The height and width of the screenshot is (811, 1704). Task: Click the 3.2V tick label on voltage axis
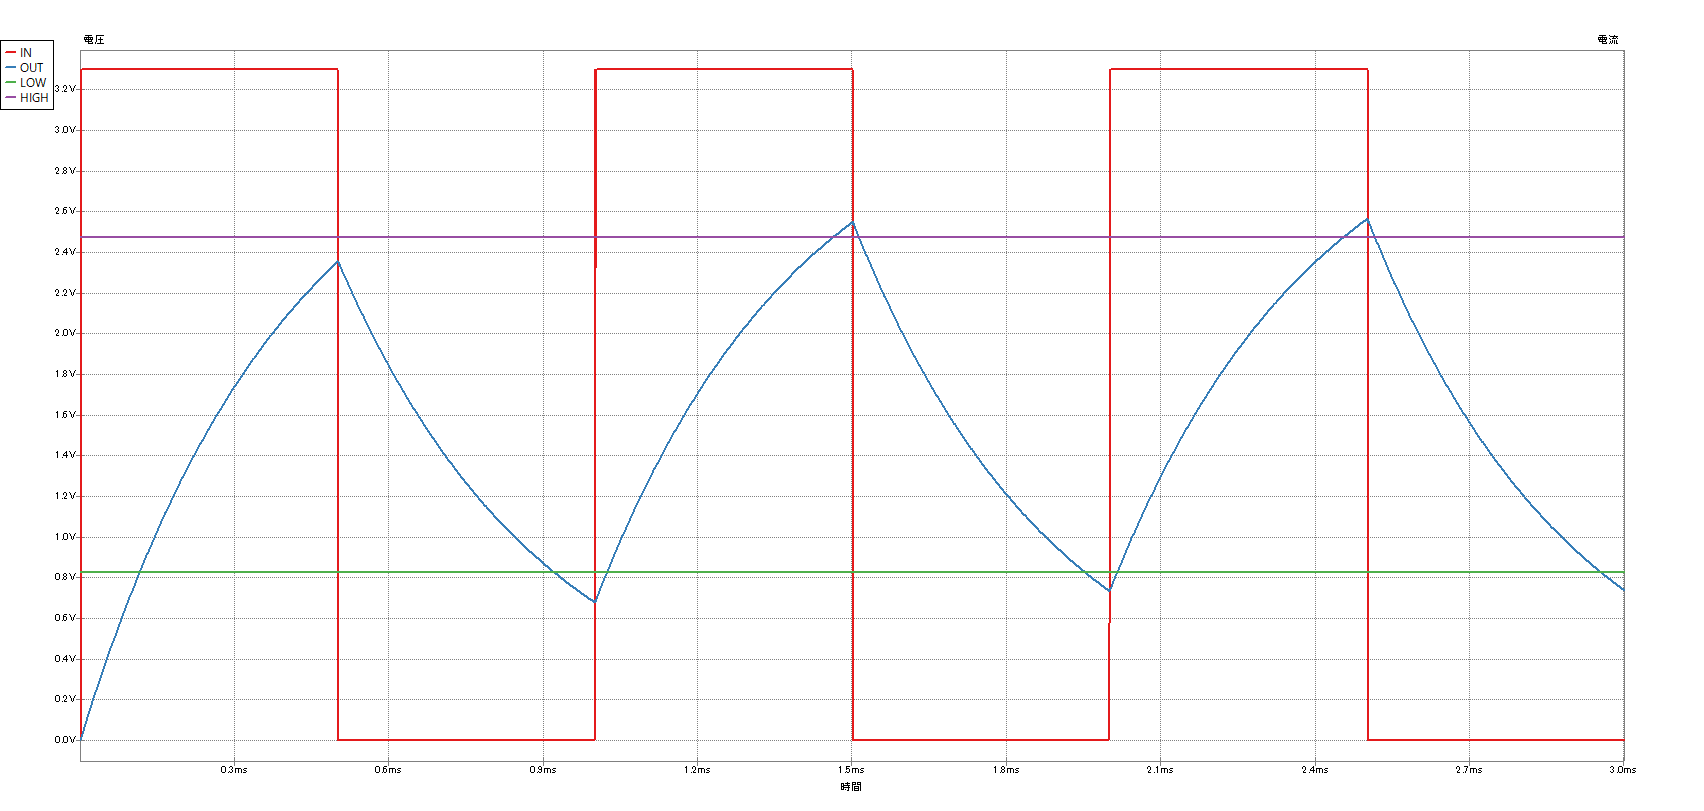click(65, 89)
